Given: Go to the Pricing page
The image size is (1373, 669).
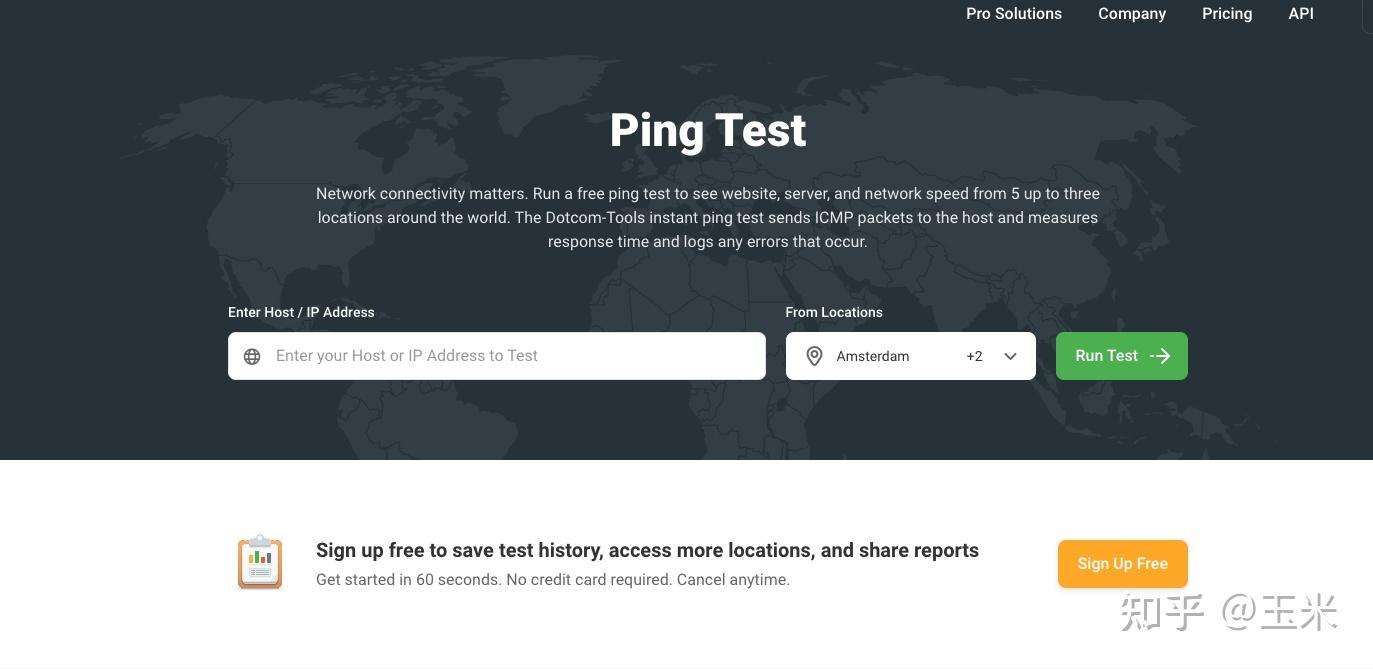Looking at the screenshot, I should [1226, 14].
